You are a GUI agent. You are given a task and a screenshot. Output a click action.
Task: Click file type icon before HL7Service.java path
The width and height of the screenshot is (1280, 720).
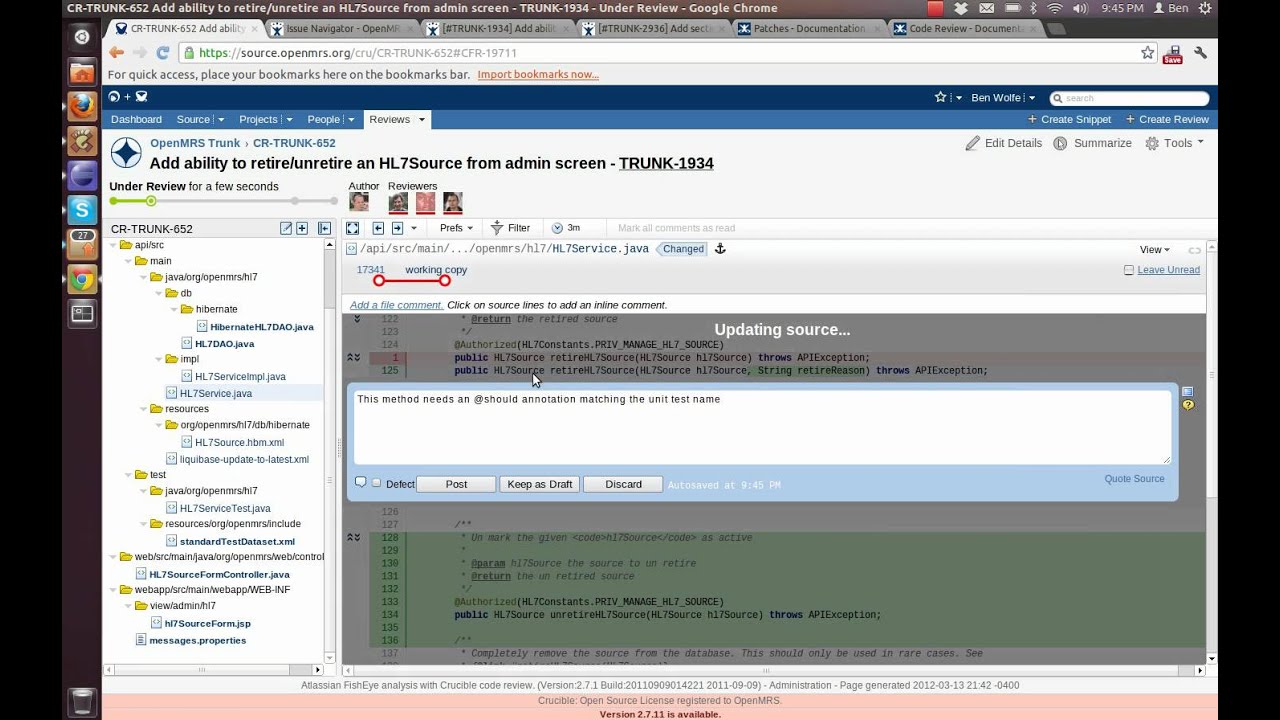pyautogui.click(x=352, y=249)
